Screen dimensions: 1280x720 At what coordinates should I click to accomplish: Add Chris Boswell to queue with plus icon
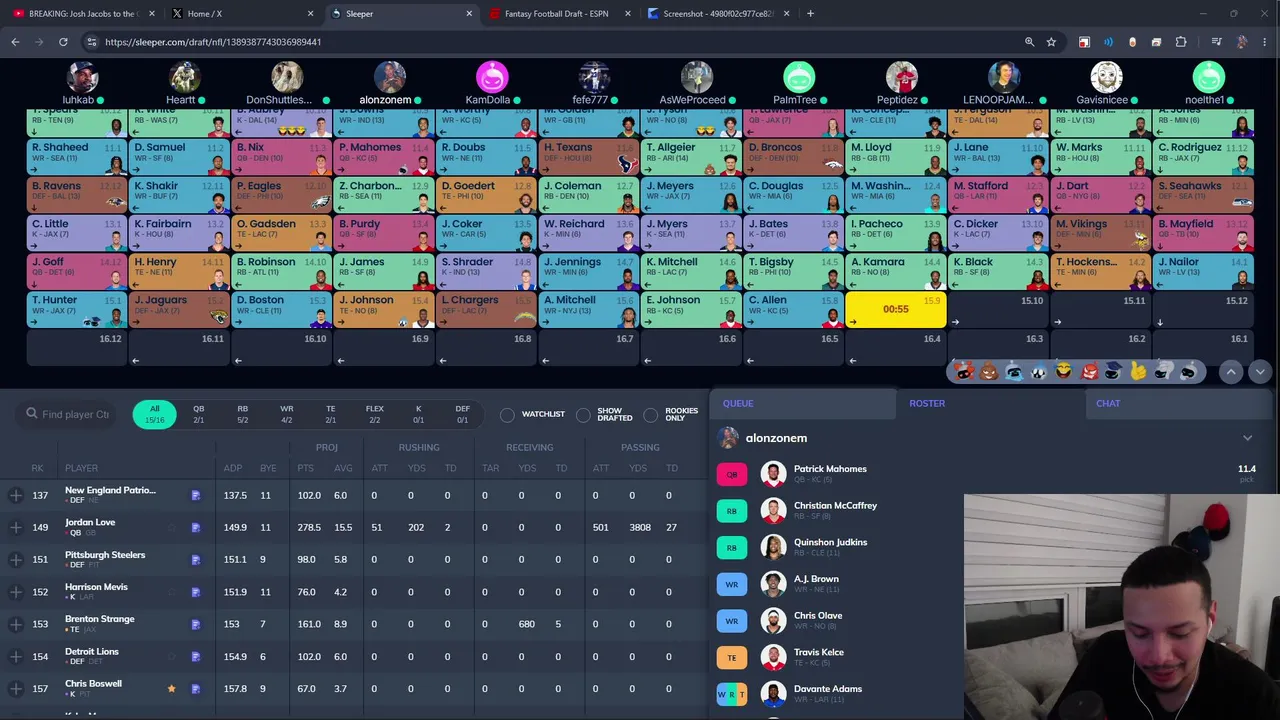(16, 688)
